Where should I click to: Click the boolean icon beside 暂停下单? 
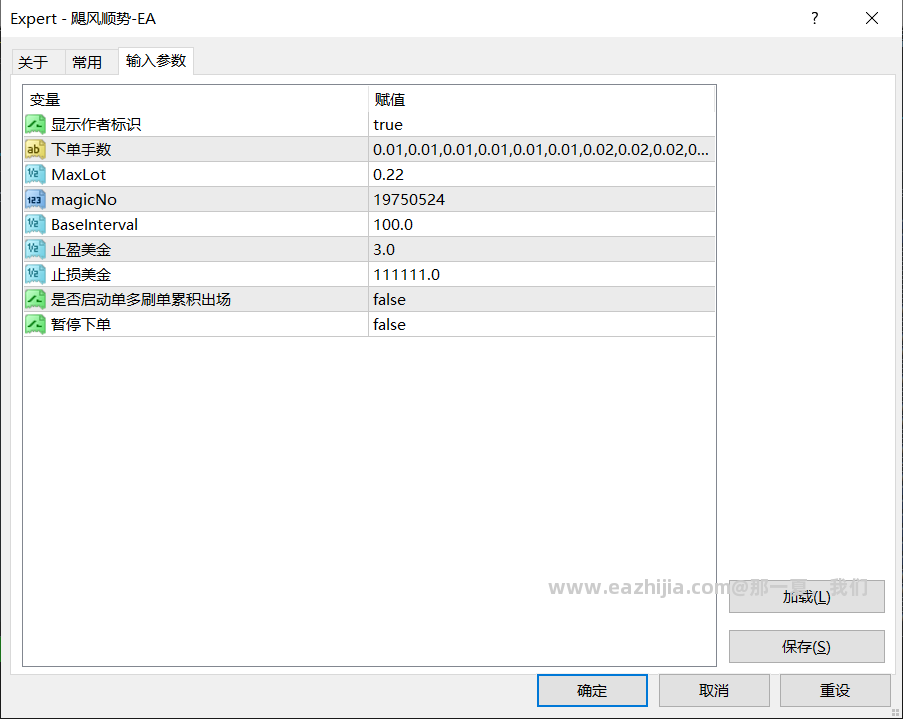coord(35,324)
